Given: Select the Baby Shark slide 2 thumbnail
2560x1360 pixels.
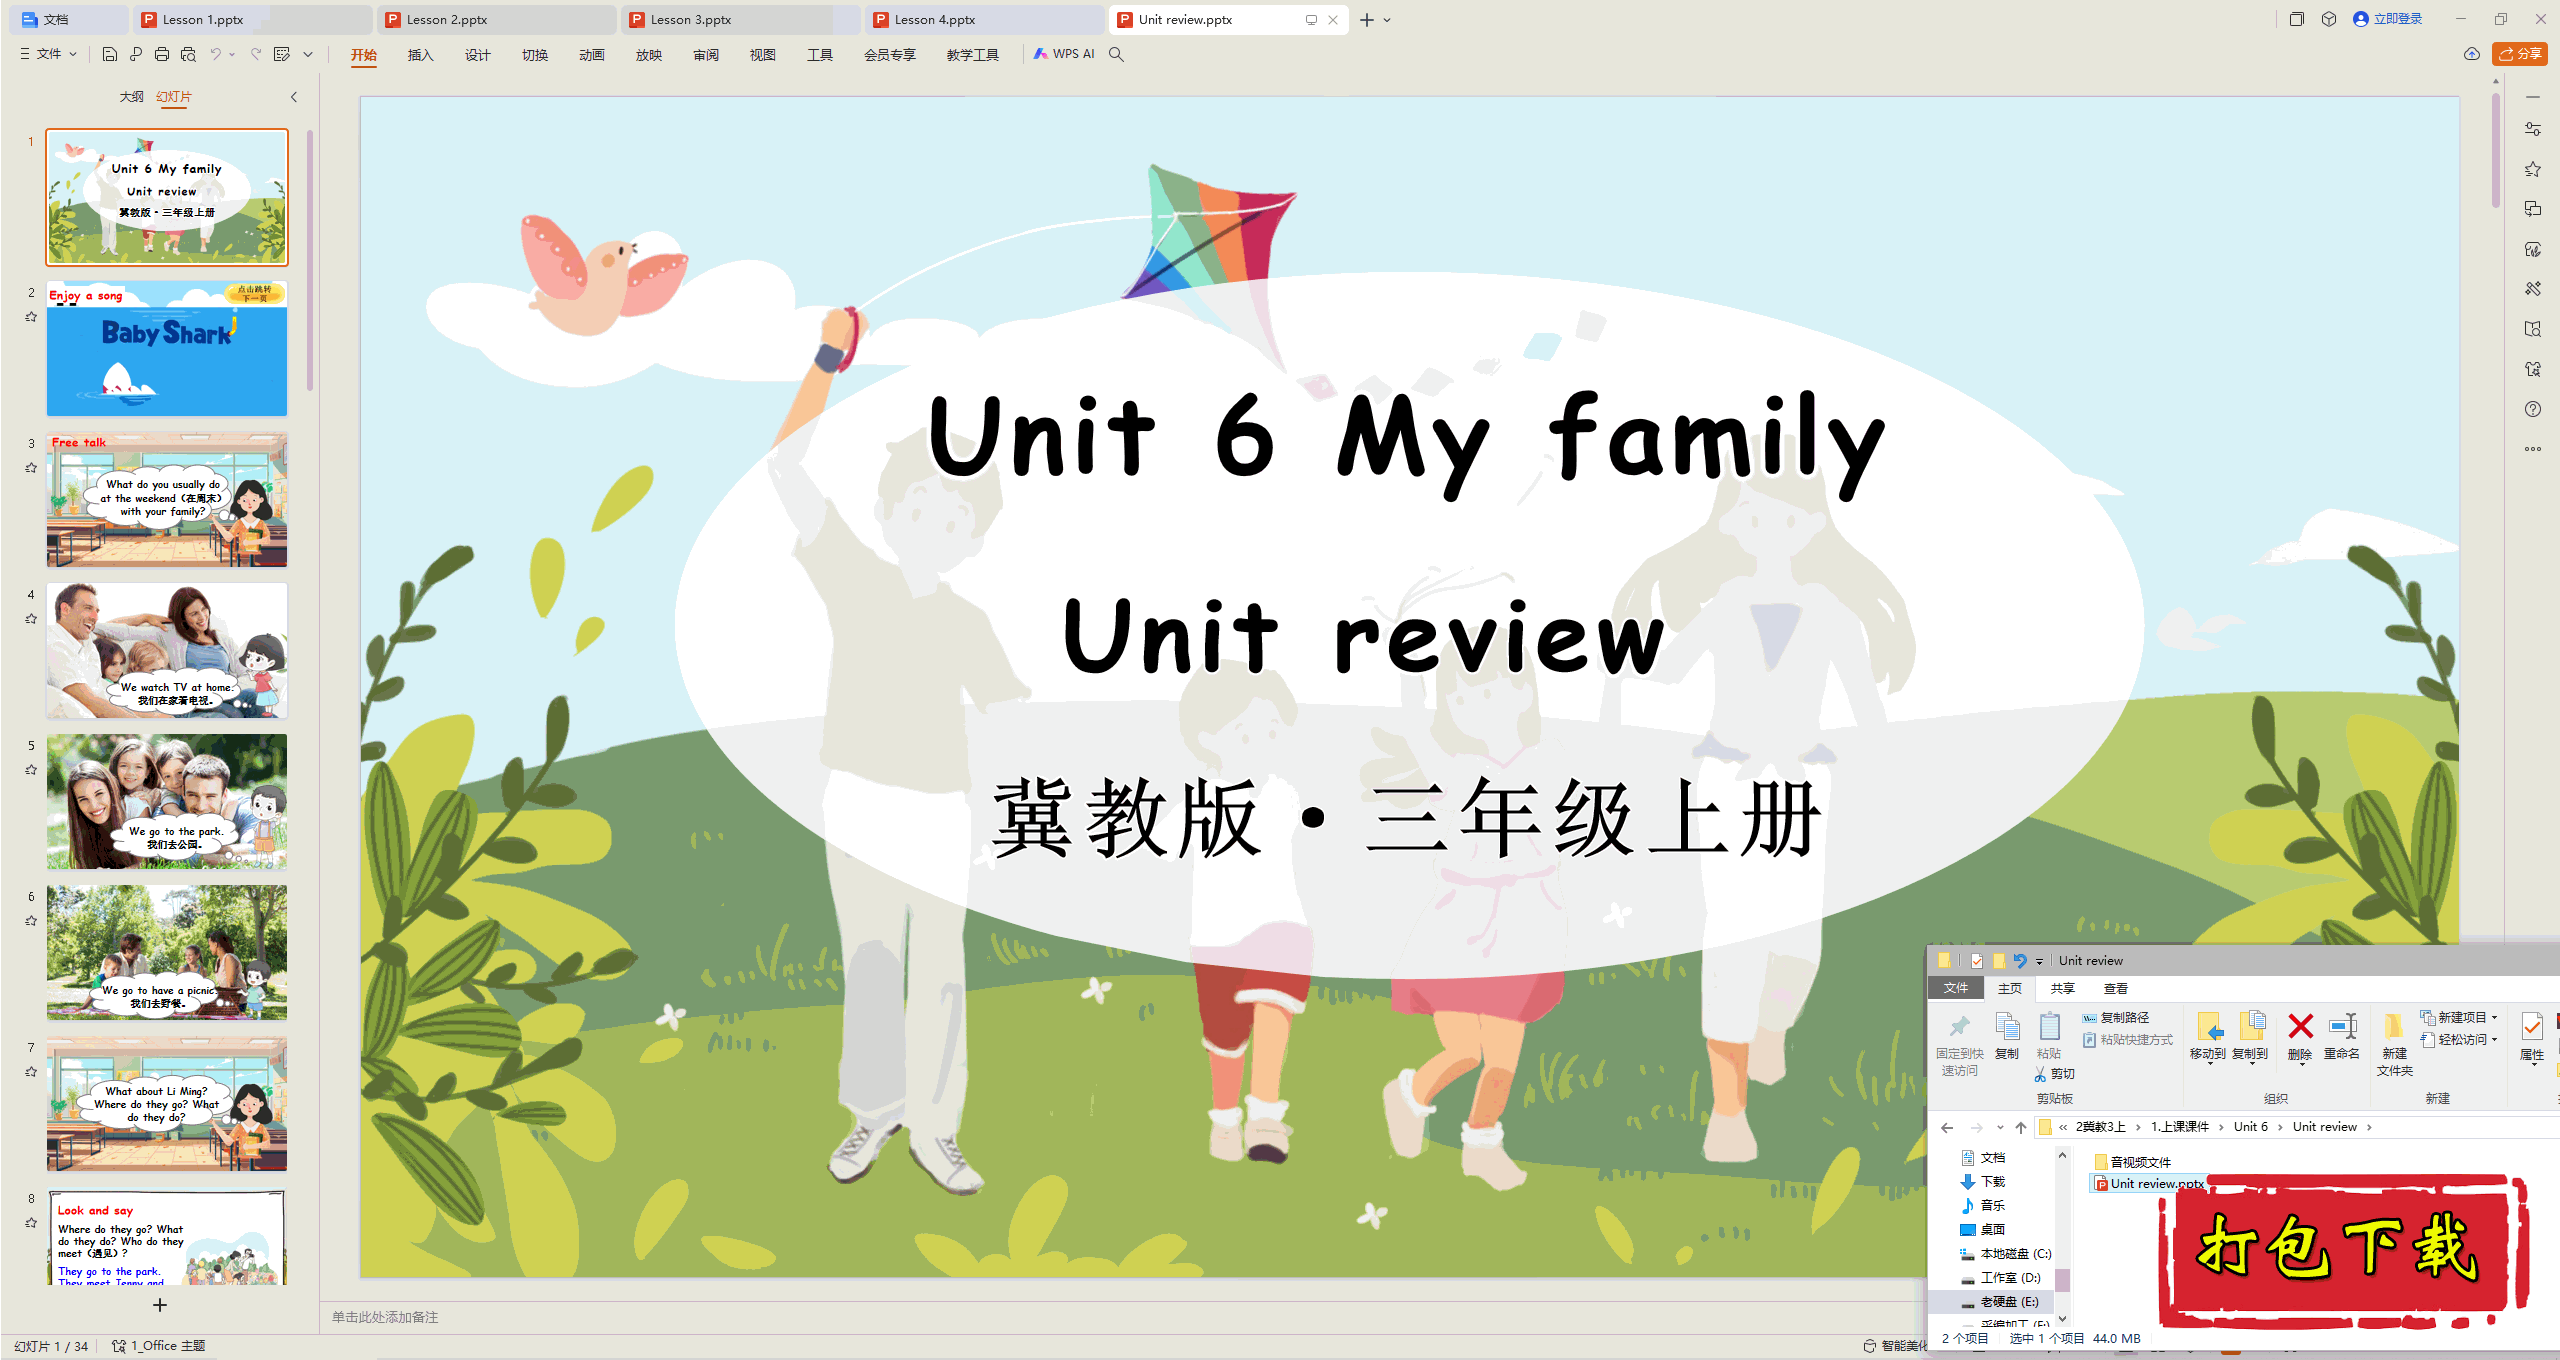Looking at the screenshot, I should pos(167,348).
